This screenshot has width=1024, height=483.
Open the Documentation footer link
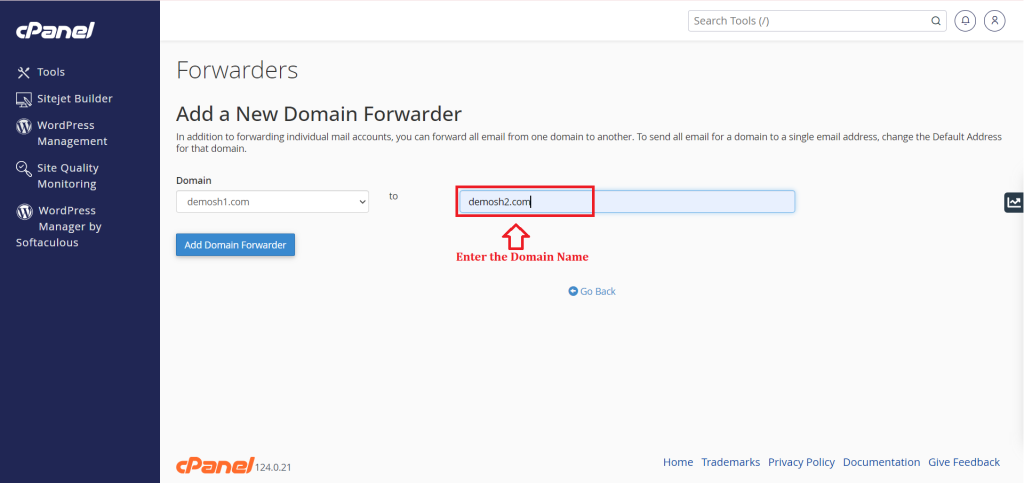point(882,462)
